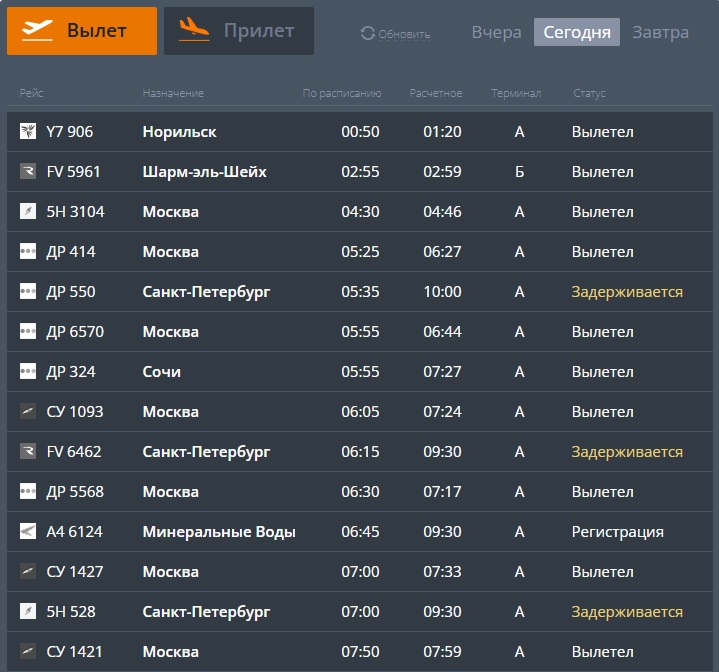The image size is (719, 672).
Task: Click airline logo for flight A4 6124
Action: [28, 531]
